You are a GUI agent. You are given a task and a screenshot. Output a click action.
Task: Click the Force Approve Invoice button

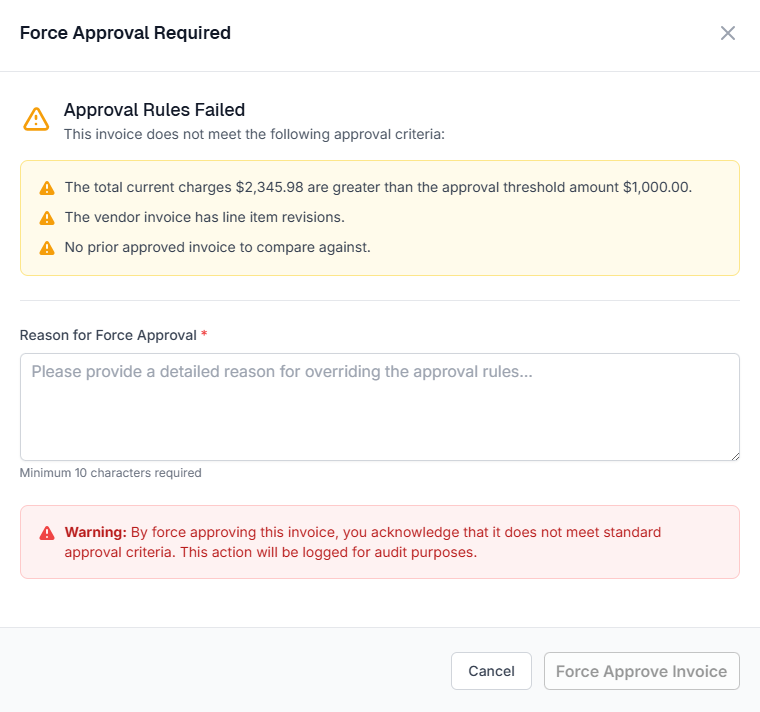pyautogui.click(x=641, y=671)
